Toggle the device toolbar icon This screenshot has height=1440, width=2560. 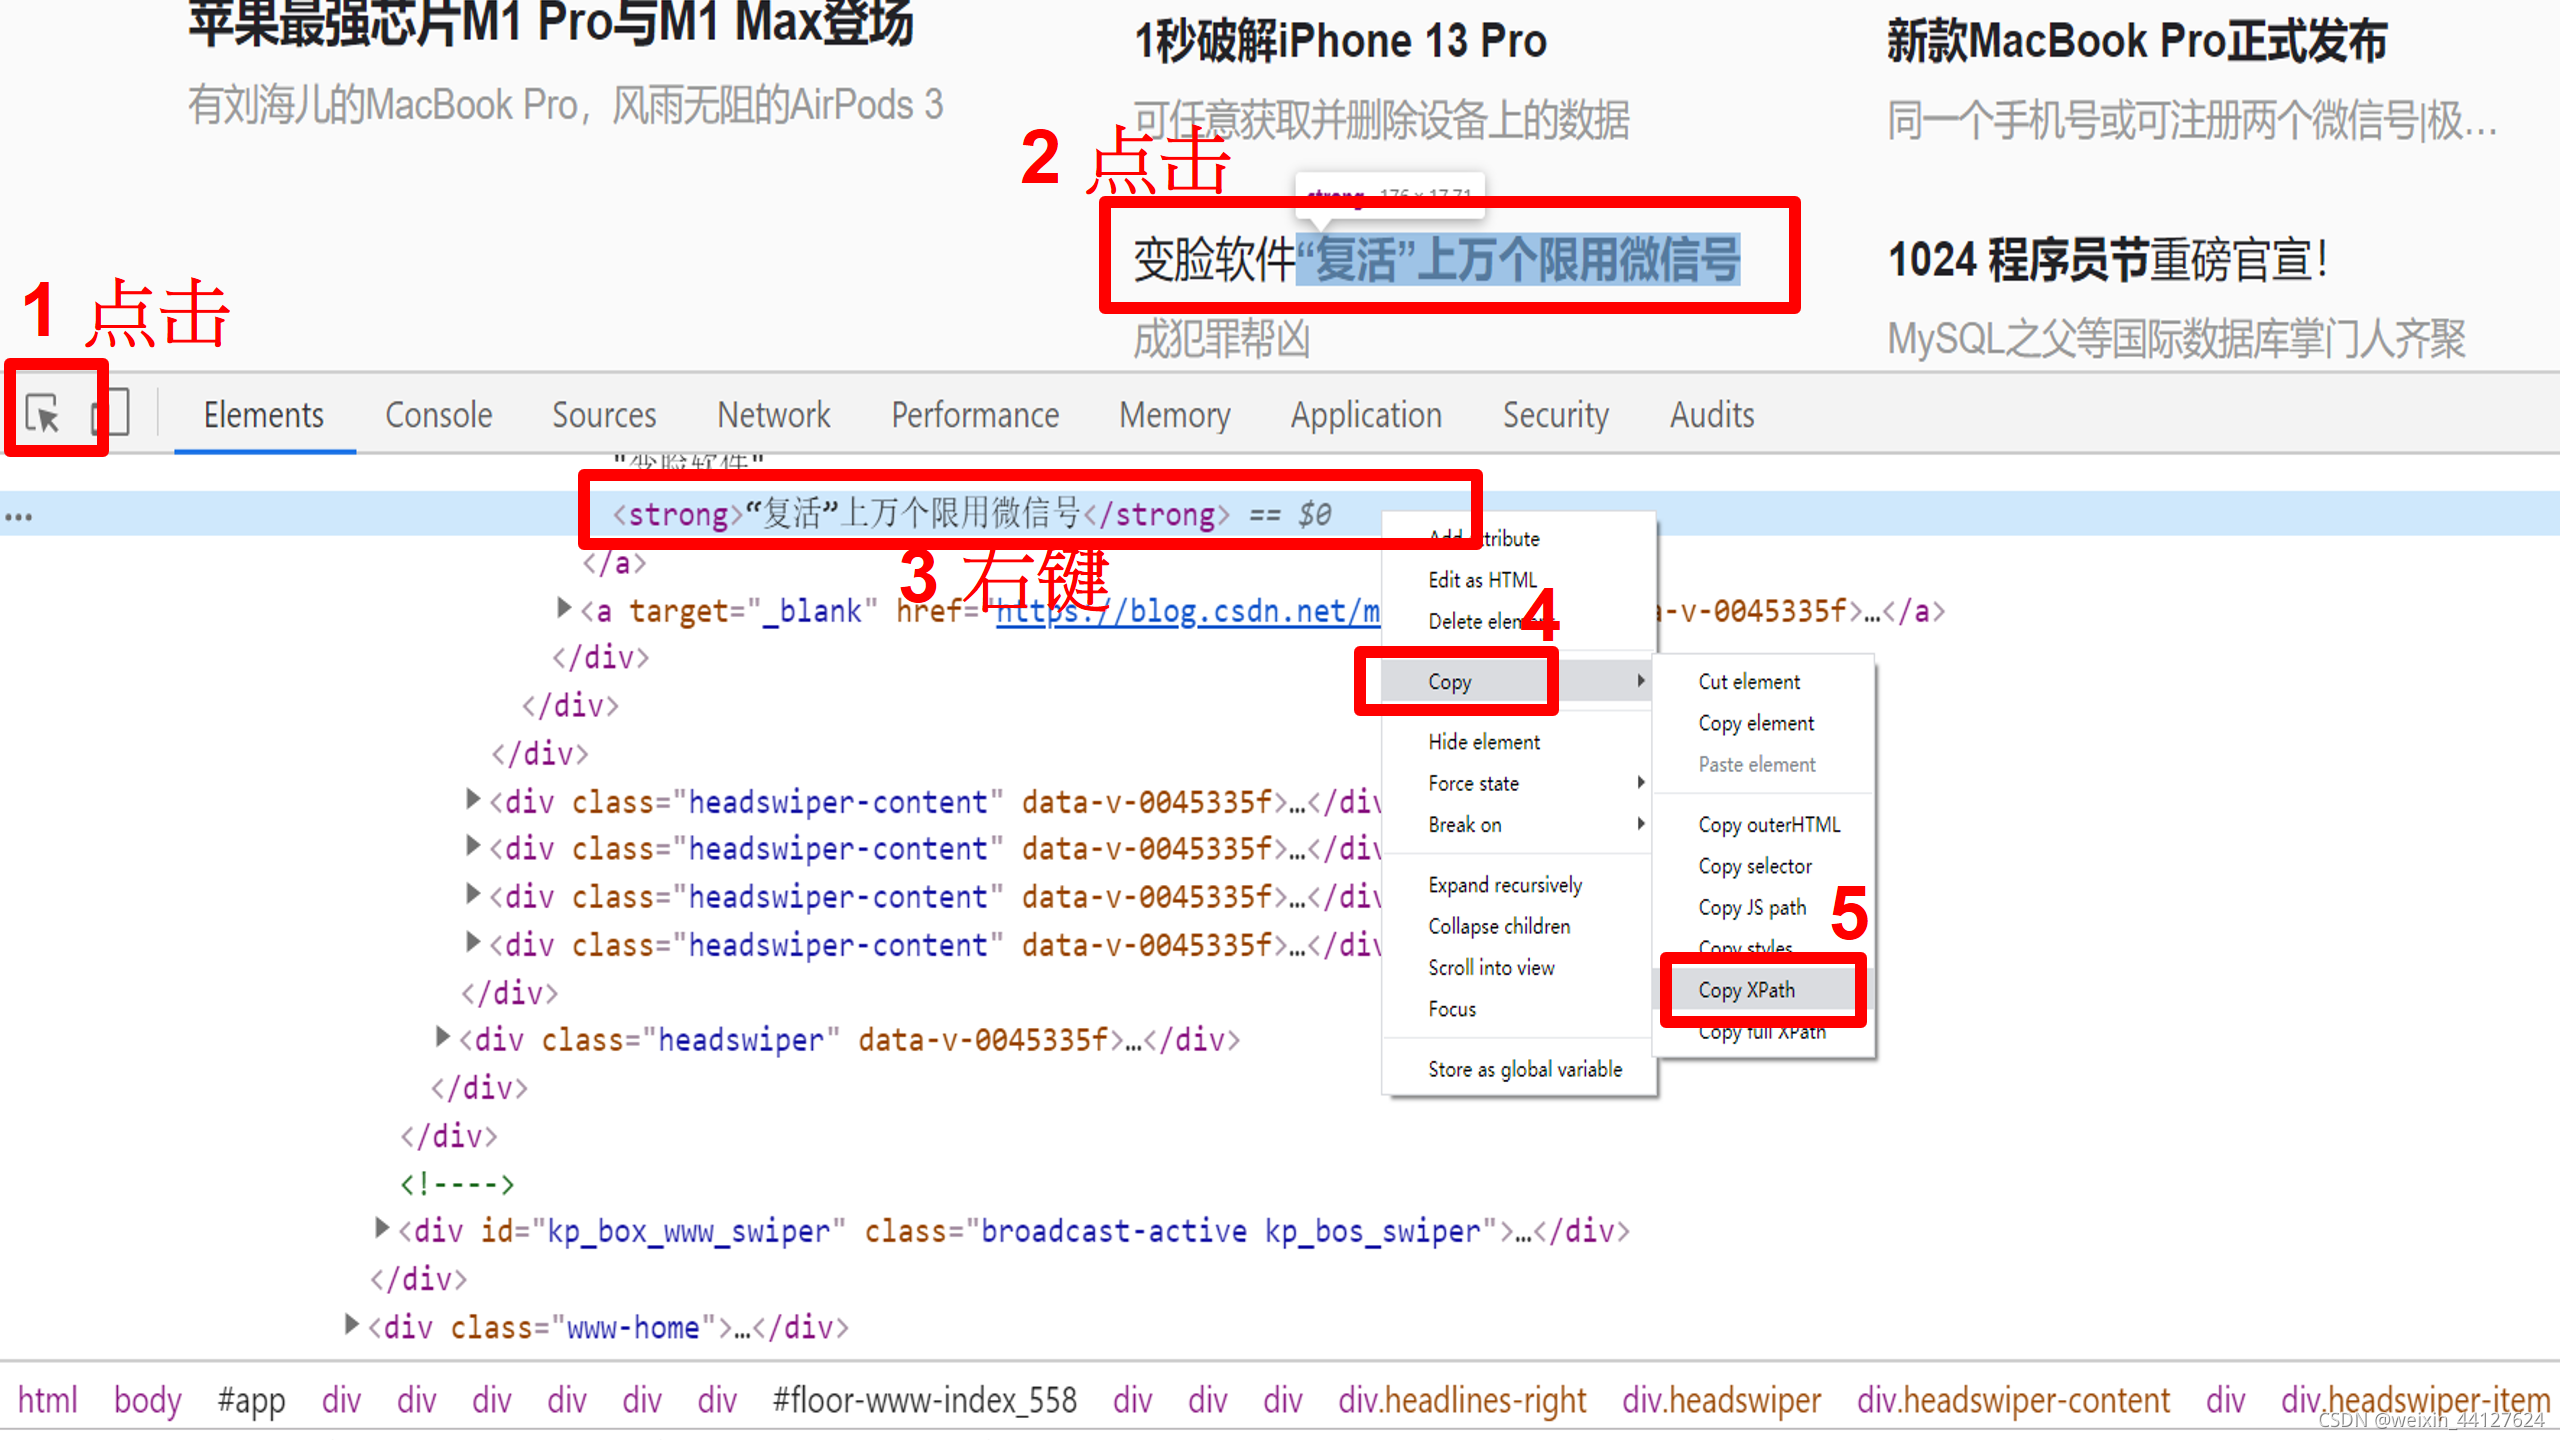(111, 413)
